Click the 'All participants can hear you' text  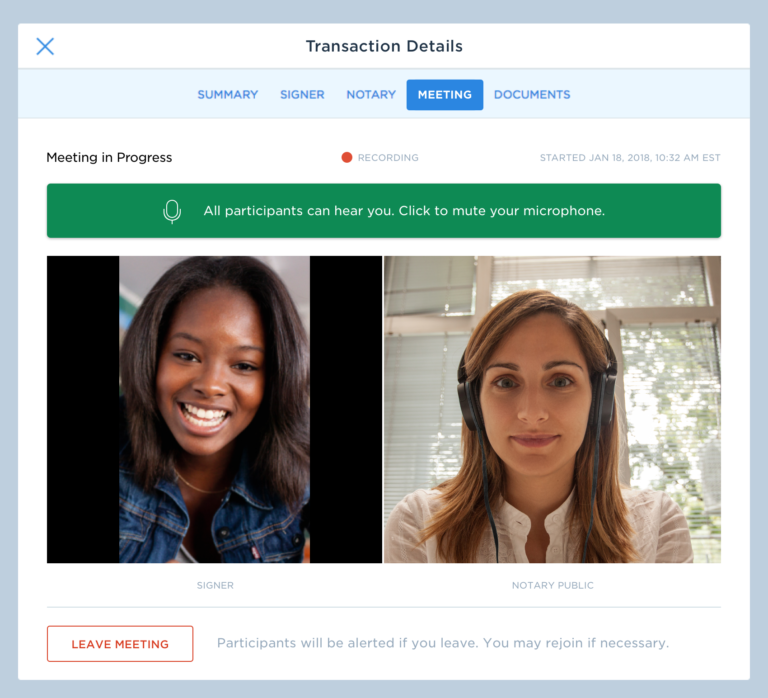[x=404, y=211]
